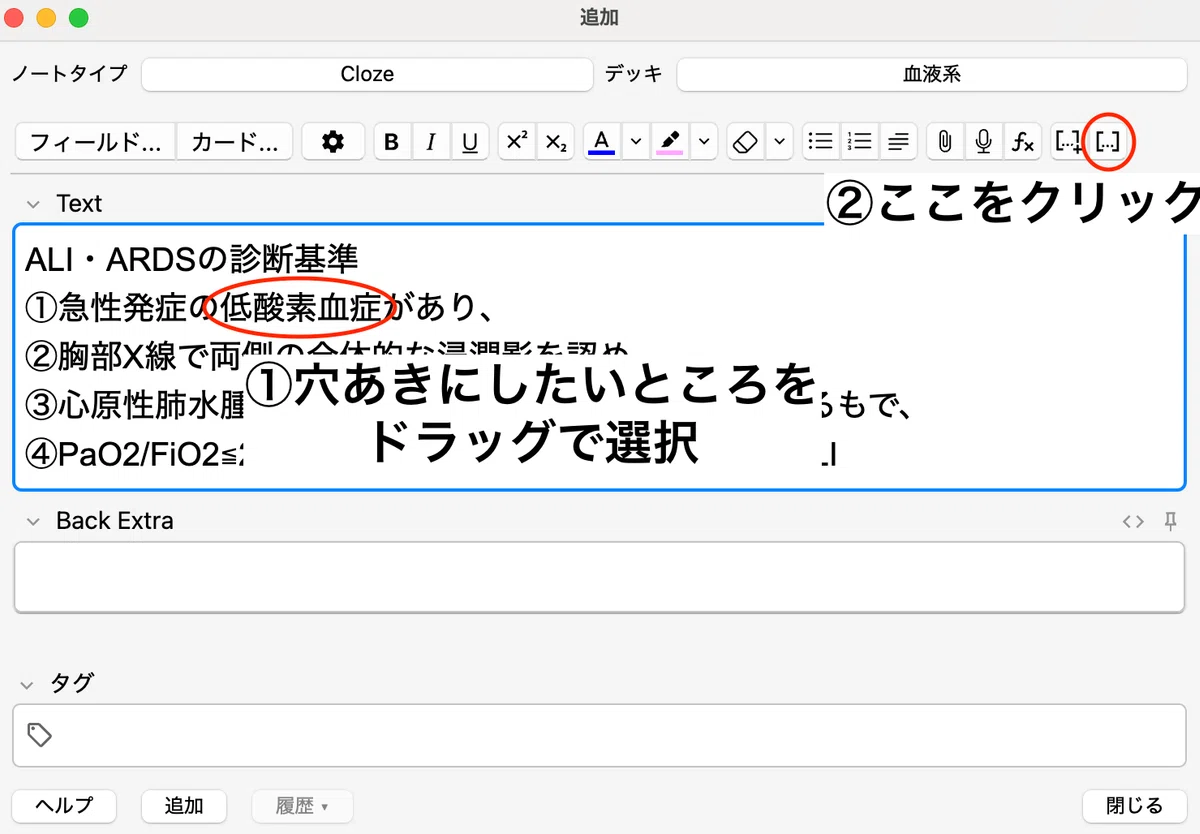Change deck from 血液系

[x=932, y=74]
